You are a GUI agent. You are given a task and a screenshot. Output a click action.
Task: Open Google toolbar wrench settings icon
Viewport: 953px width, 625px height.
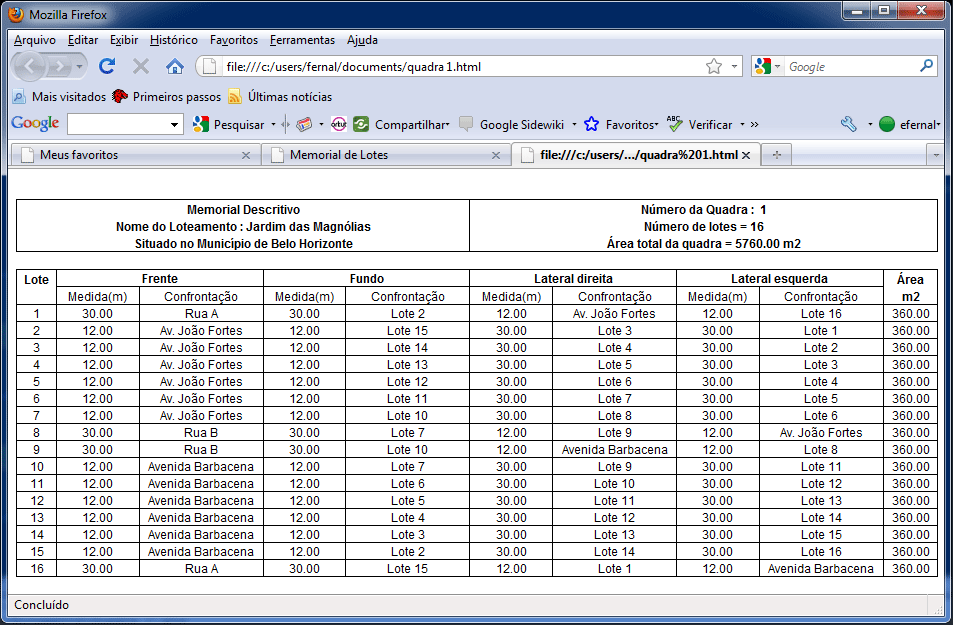point(849,125)
